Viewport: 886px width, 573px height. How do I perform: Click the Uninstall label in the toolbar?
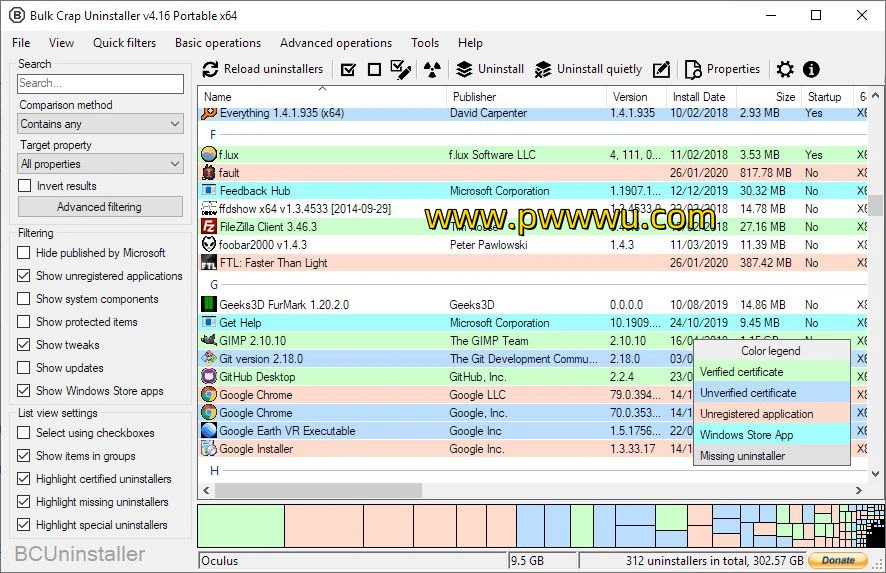(x=501, y=69)
